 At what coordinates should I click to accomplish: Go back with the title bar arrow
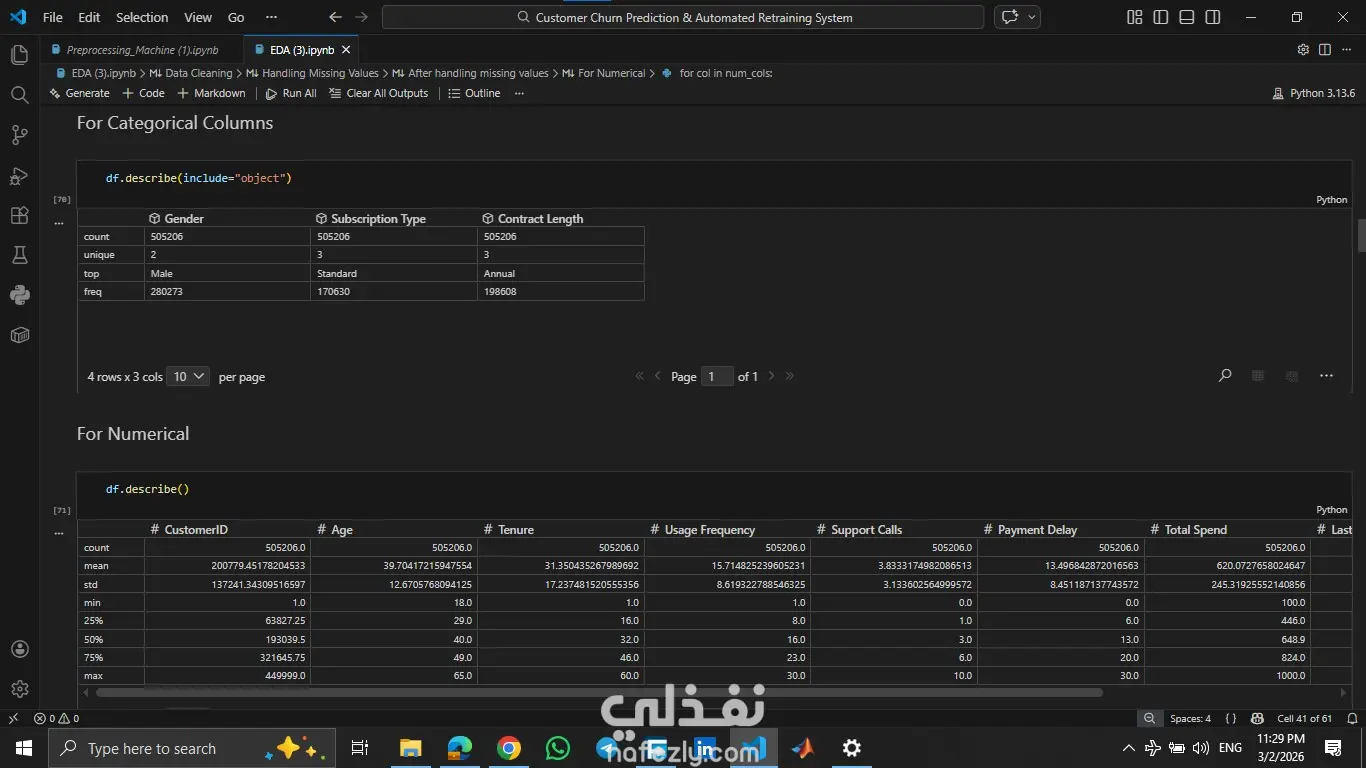[x=335, y=17]
